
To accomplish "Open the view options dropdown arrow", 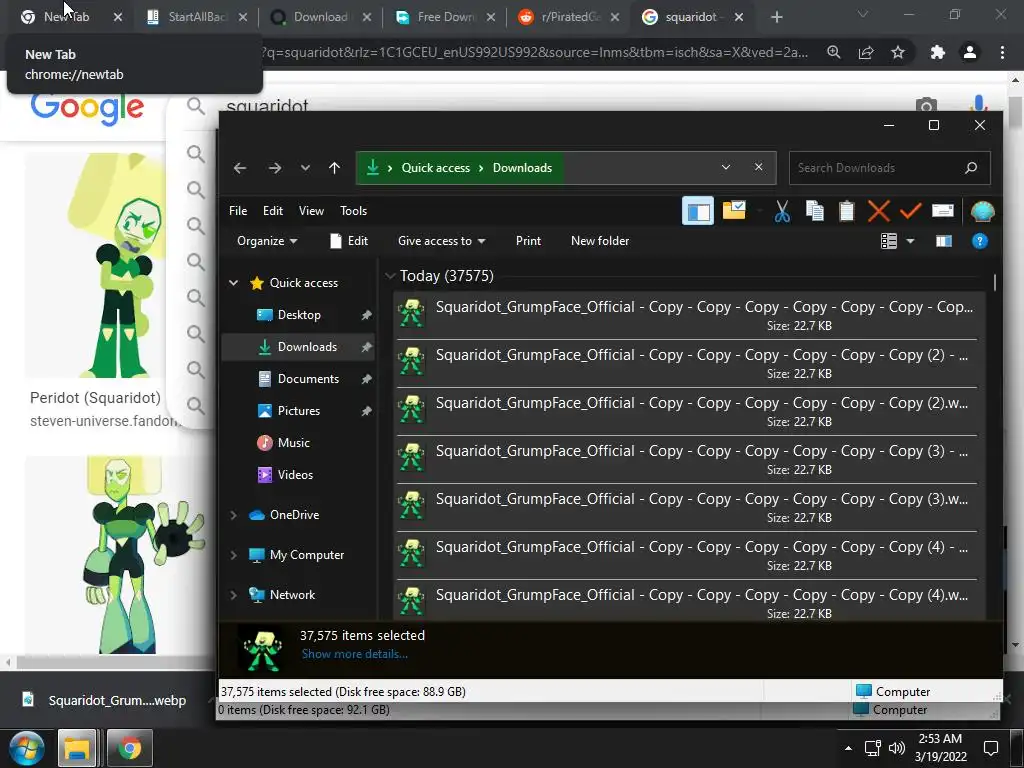I will [x=910, y=241].
